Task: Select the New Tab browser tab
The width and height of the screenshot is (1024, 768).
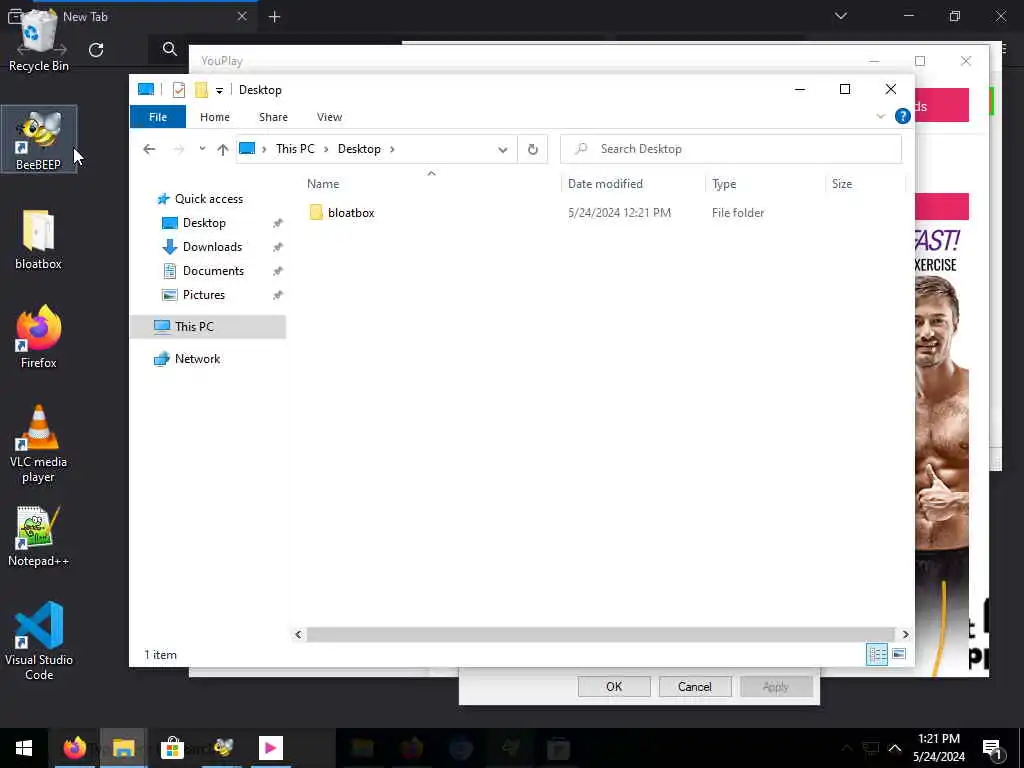Action: point(137,16)
